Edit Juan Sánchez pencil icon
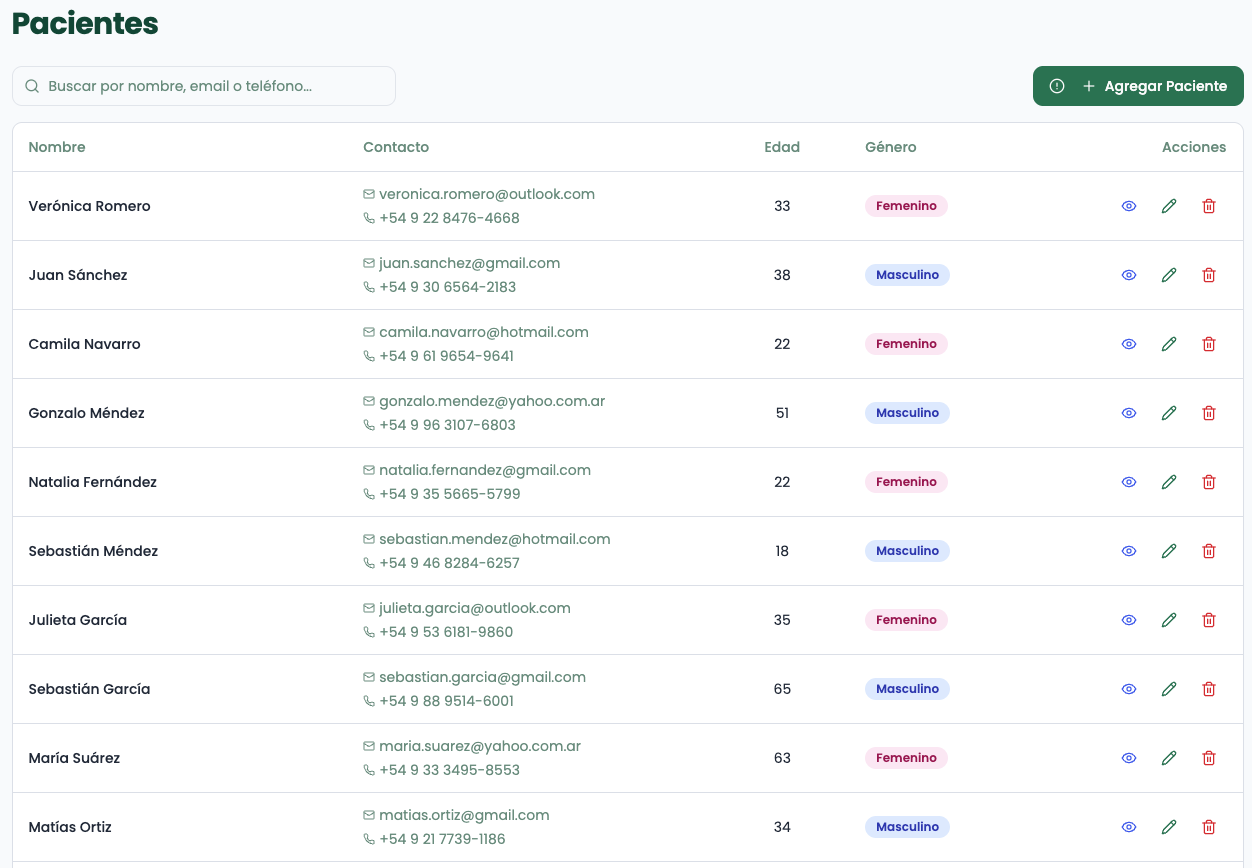This screenshot has width=1252, height=868. (1169, 275)
